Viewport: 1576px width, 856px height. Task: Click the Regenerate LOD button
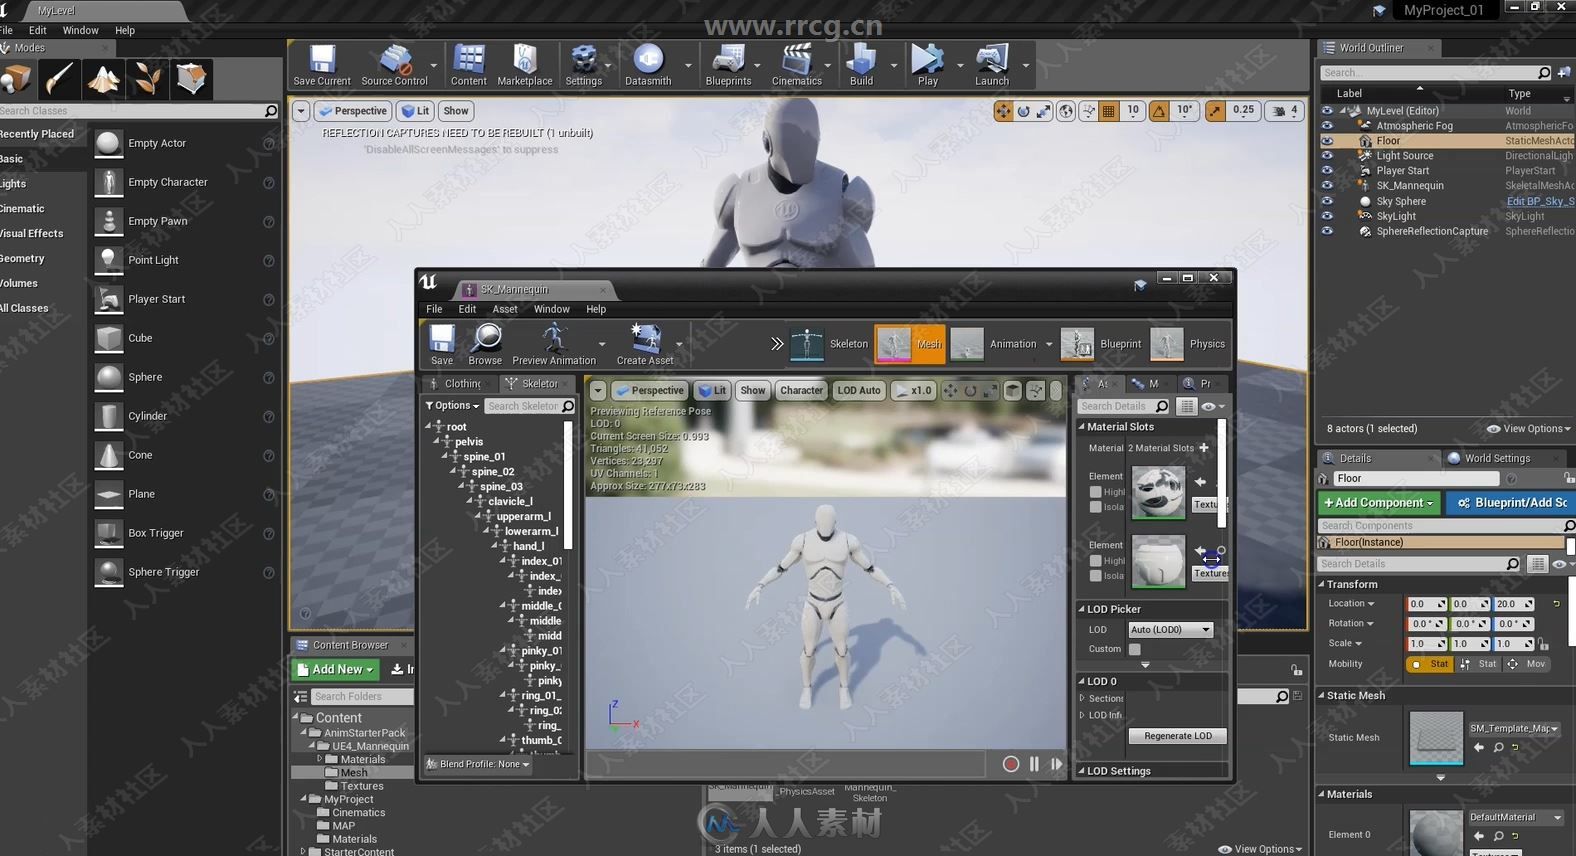point(1178,736)
